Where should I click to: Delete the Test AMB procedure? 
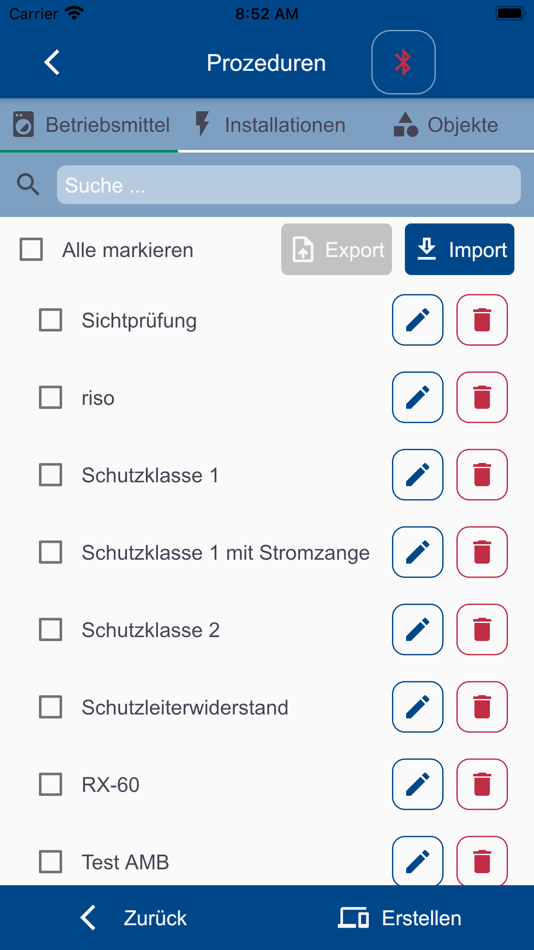(x=482, y=861)
